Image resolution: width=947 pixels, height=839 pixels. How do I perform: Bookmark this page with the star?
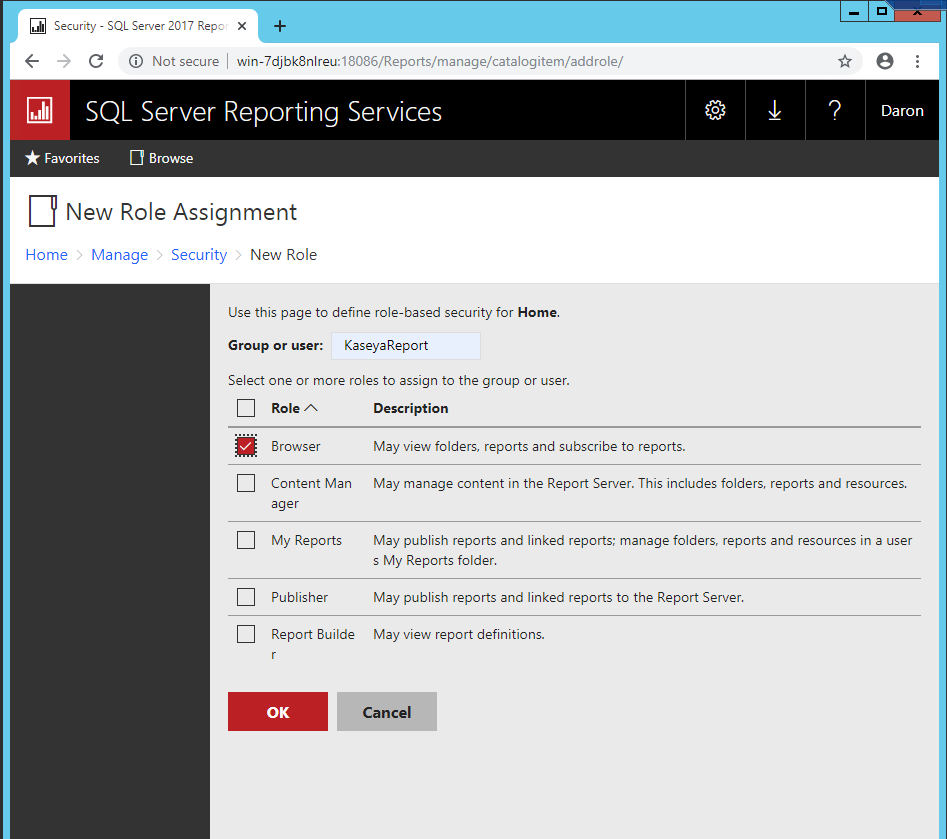[x=845, y=61]
